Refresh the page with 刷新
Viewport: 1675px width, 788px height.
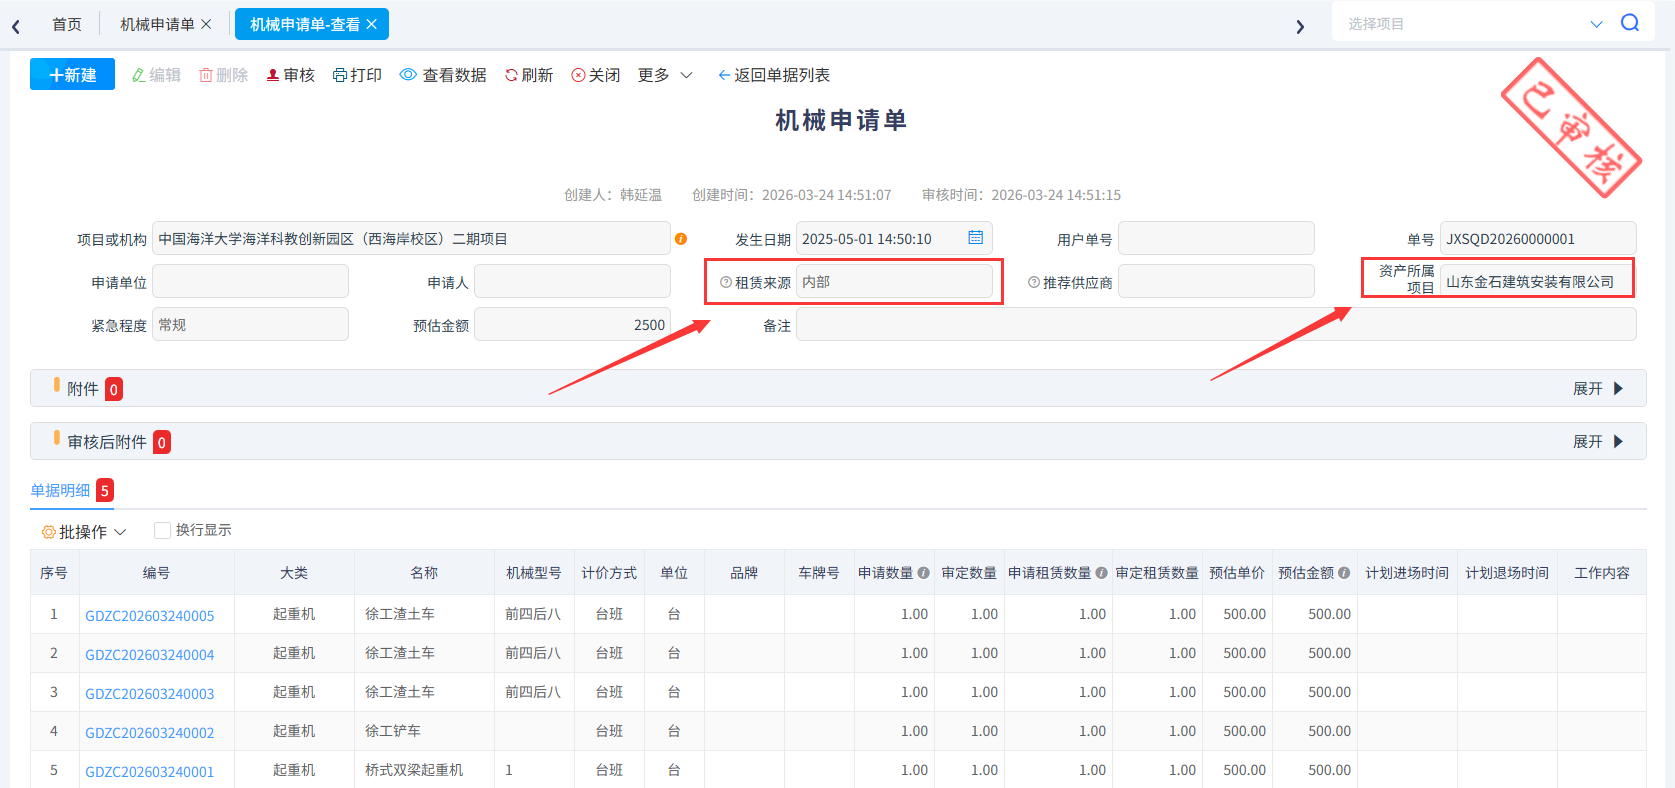(528, 75)
